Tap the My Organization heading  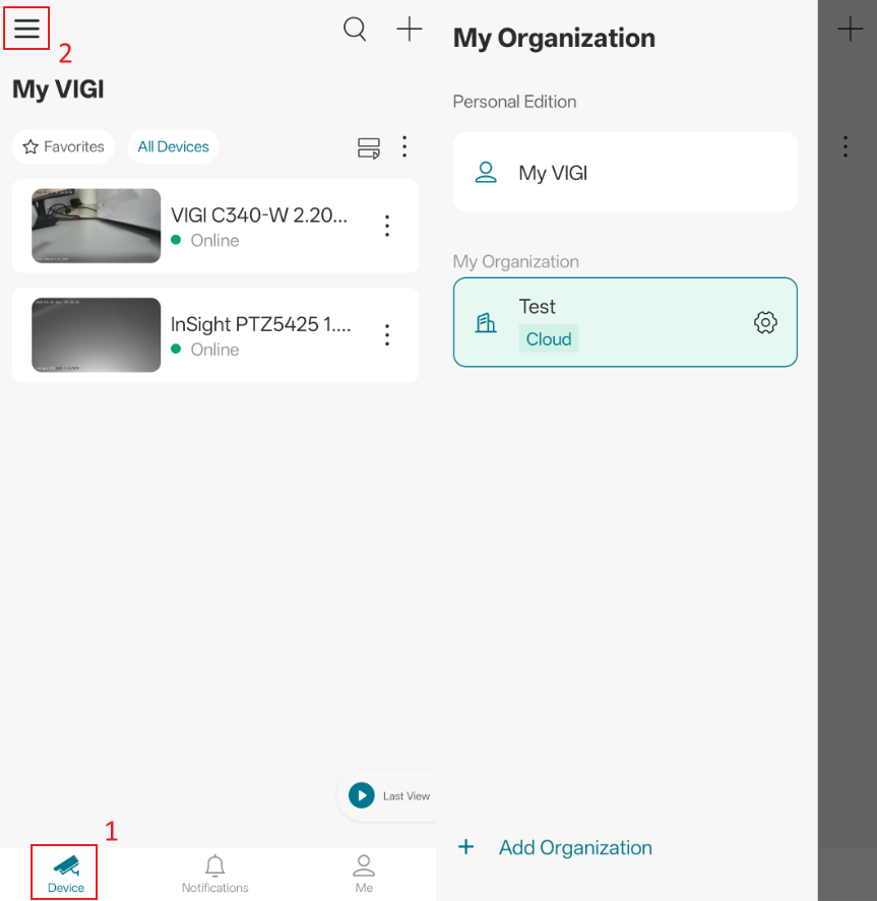[x=554, y=38]
